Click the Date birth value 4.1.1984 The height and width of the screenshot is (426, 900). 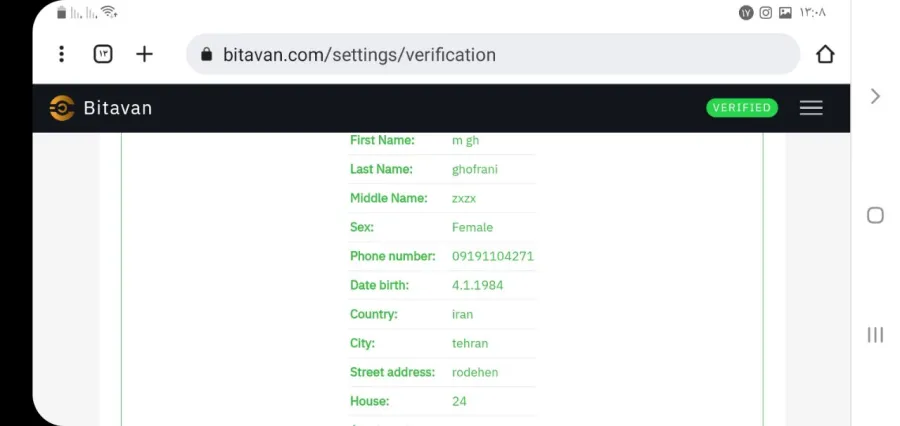[478, 285]
